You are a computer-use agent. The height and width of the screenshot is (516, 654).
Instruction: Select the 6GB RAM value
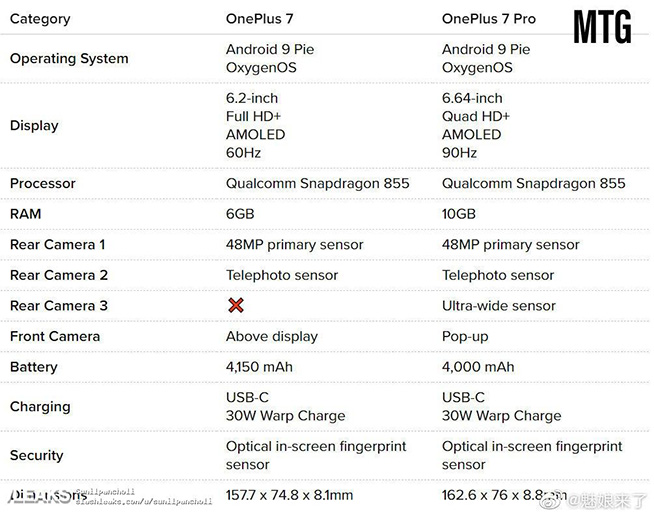tap(242, 214)
